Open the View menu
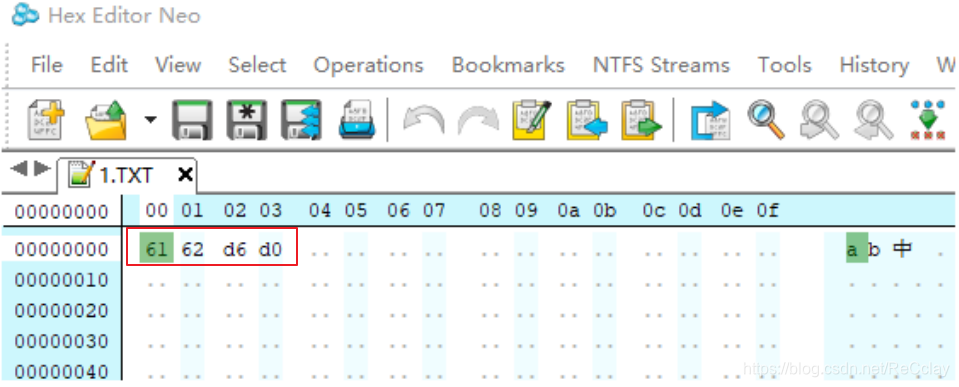 pyautogui.click(x=178, y=65)
